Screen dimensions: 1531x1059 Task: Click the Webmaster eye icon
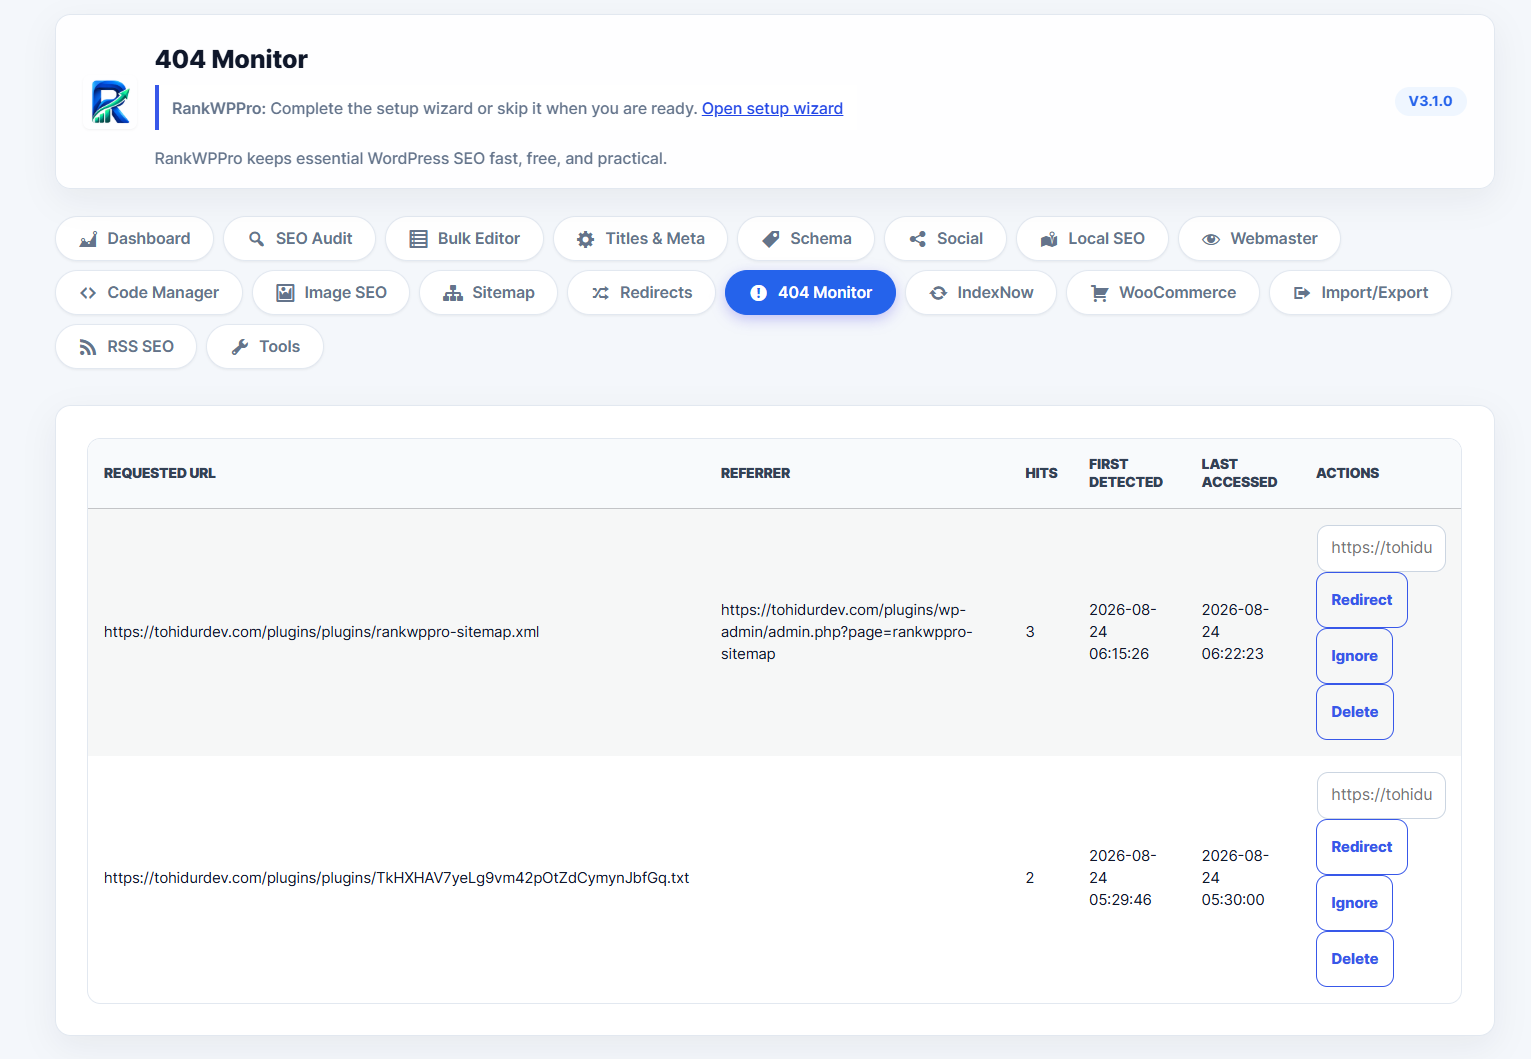(x=1211, y=239)
